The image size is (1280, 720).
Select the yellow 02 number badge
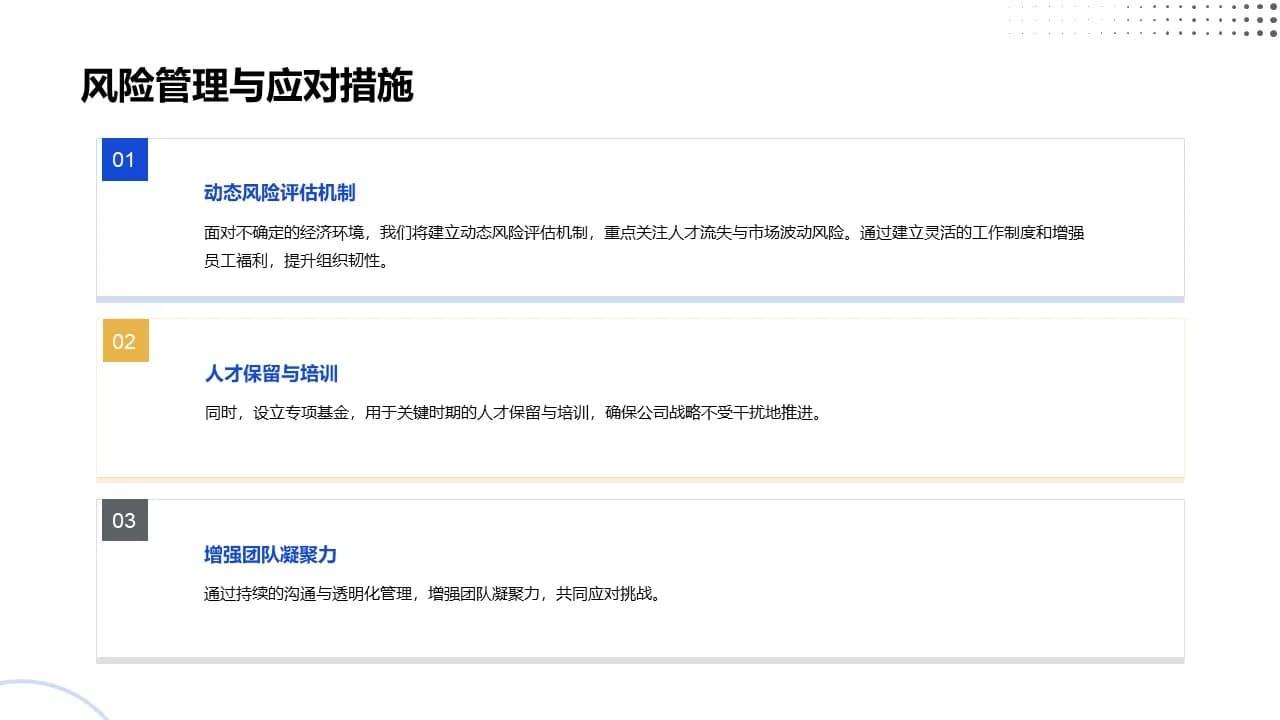pyautogui.click(x=125, y=341)
